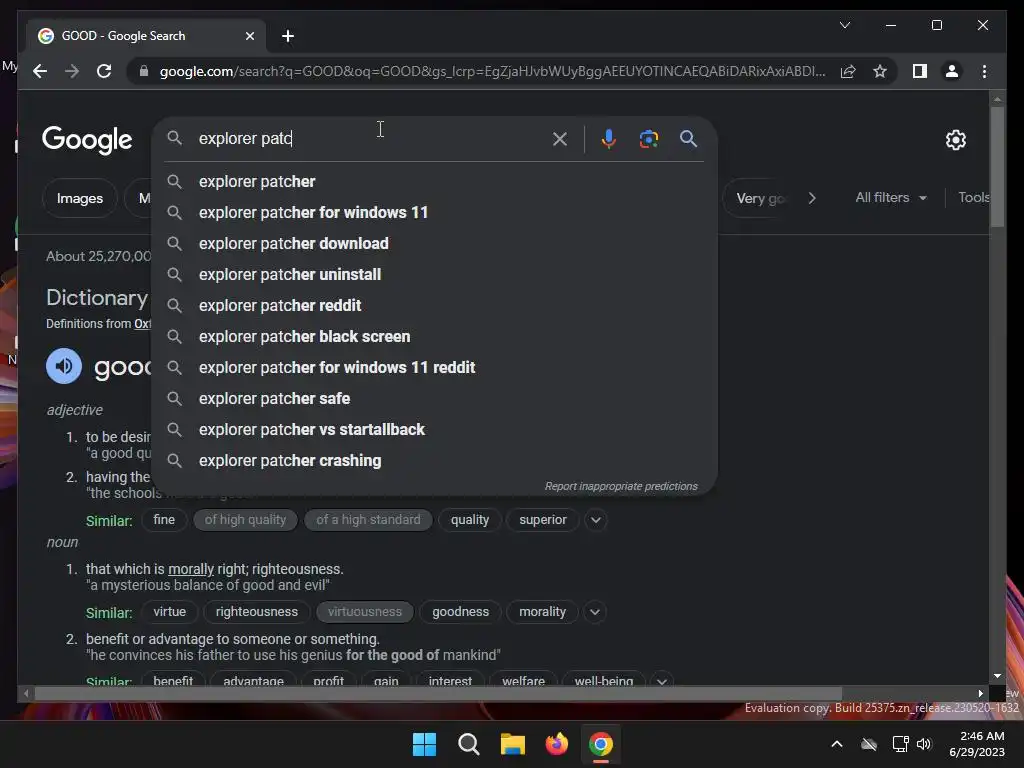Screen dimensions: 1024x768
Task: Click the morality synonym chip
Action: pos(542,612)
